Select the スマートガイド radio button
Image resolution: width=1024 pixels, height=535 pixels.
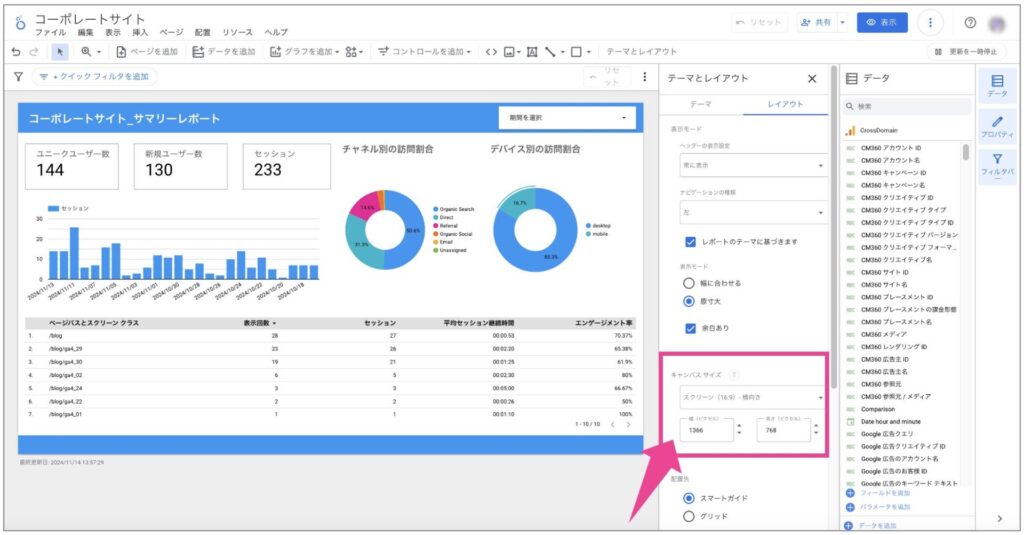(x=688, y=498)
